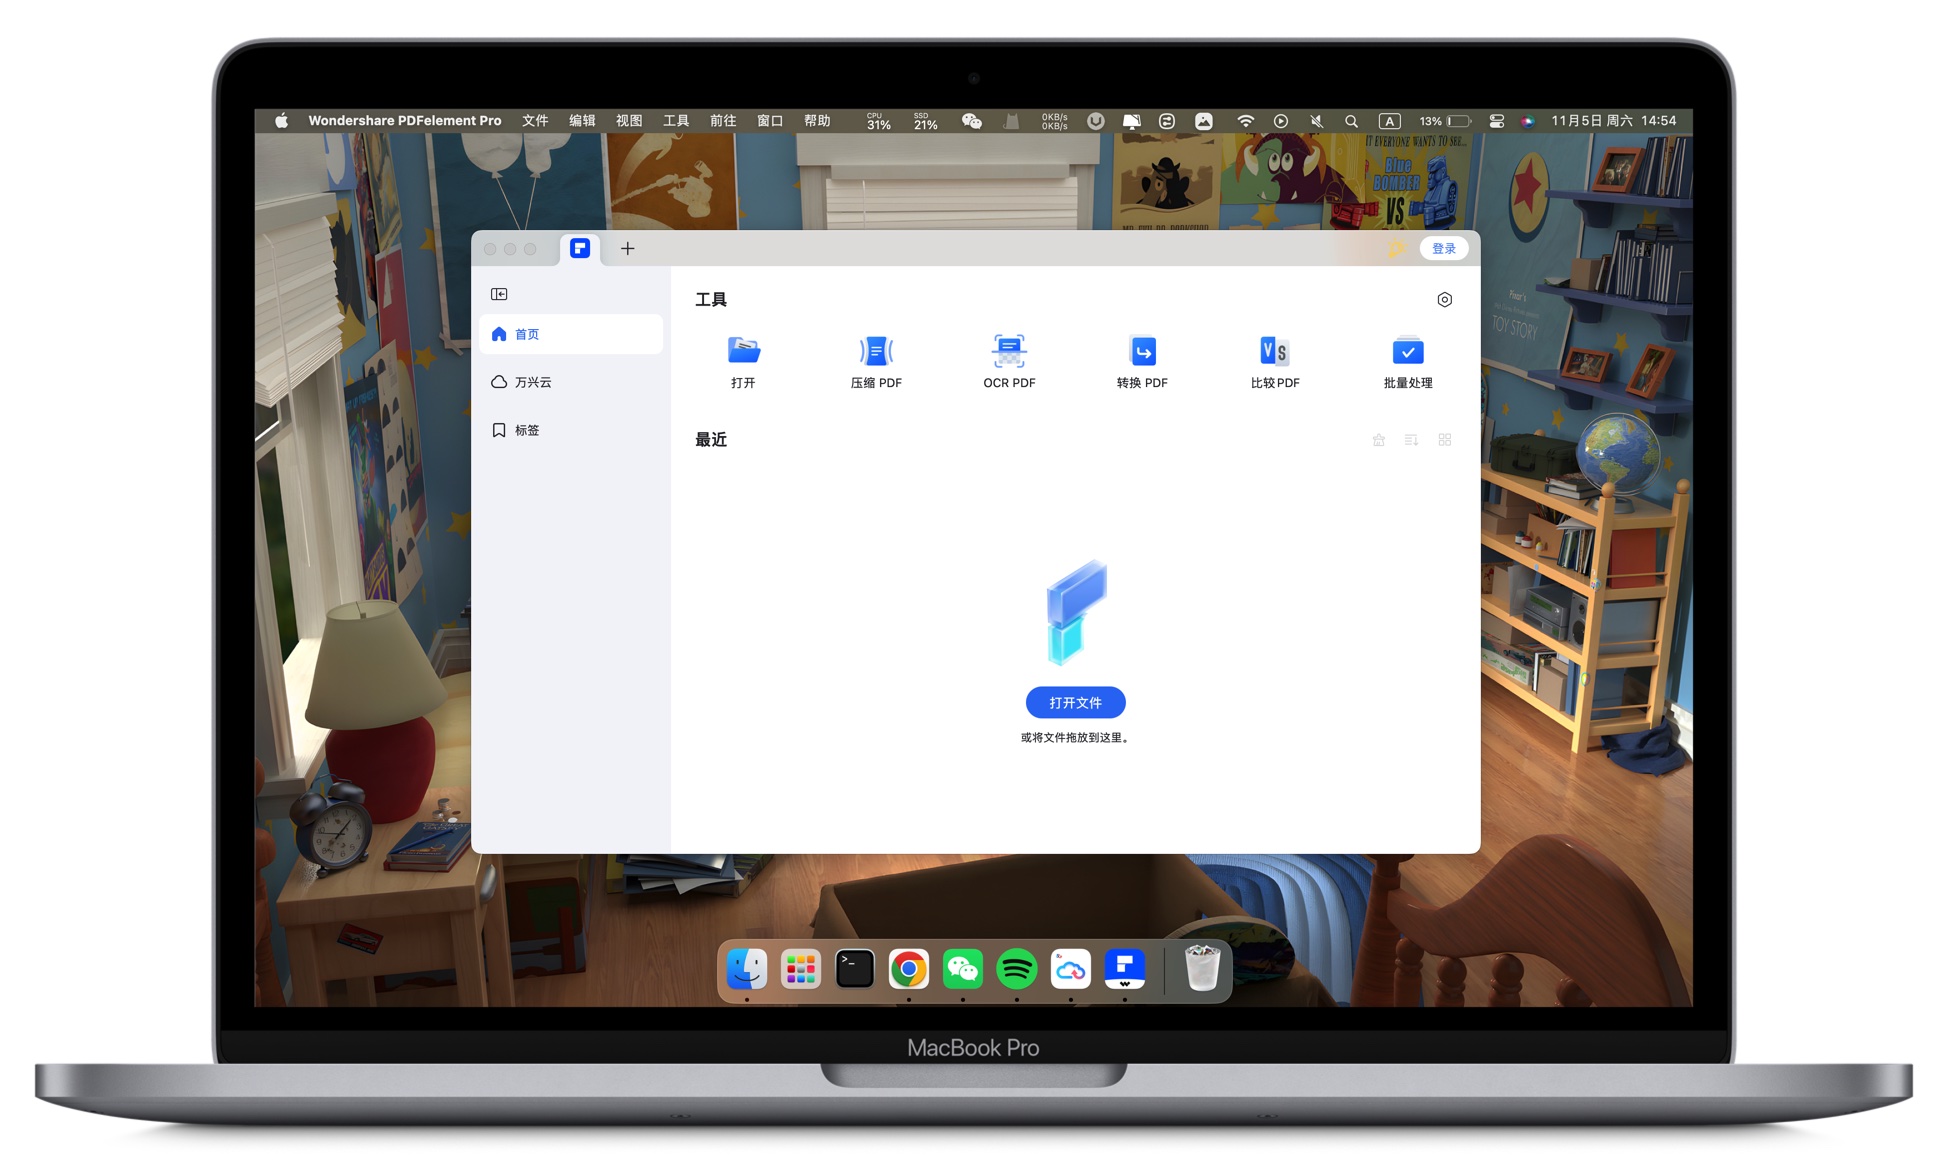Click the lightbulb tips icon beside 登录
The height and width of the screenshot is (1170, 1950).
pos(1396,248)
